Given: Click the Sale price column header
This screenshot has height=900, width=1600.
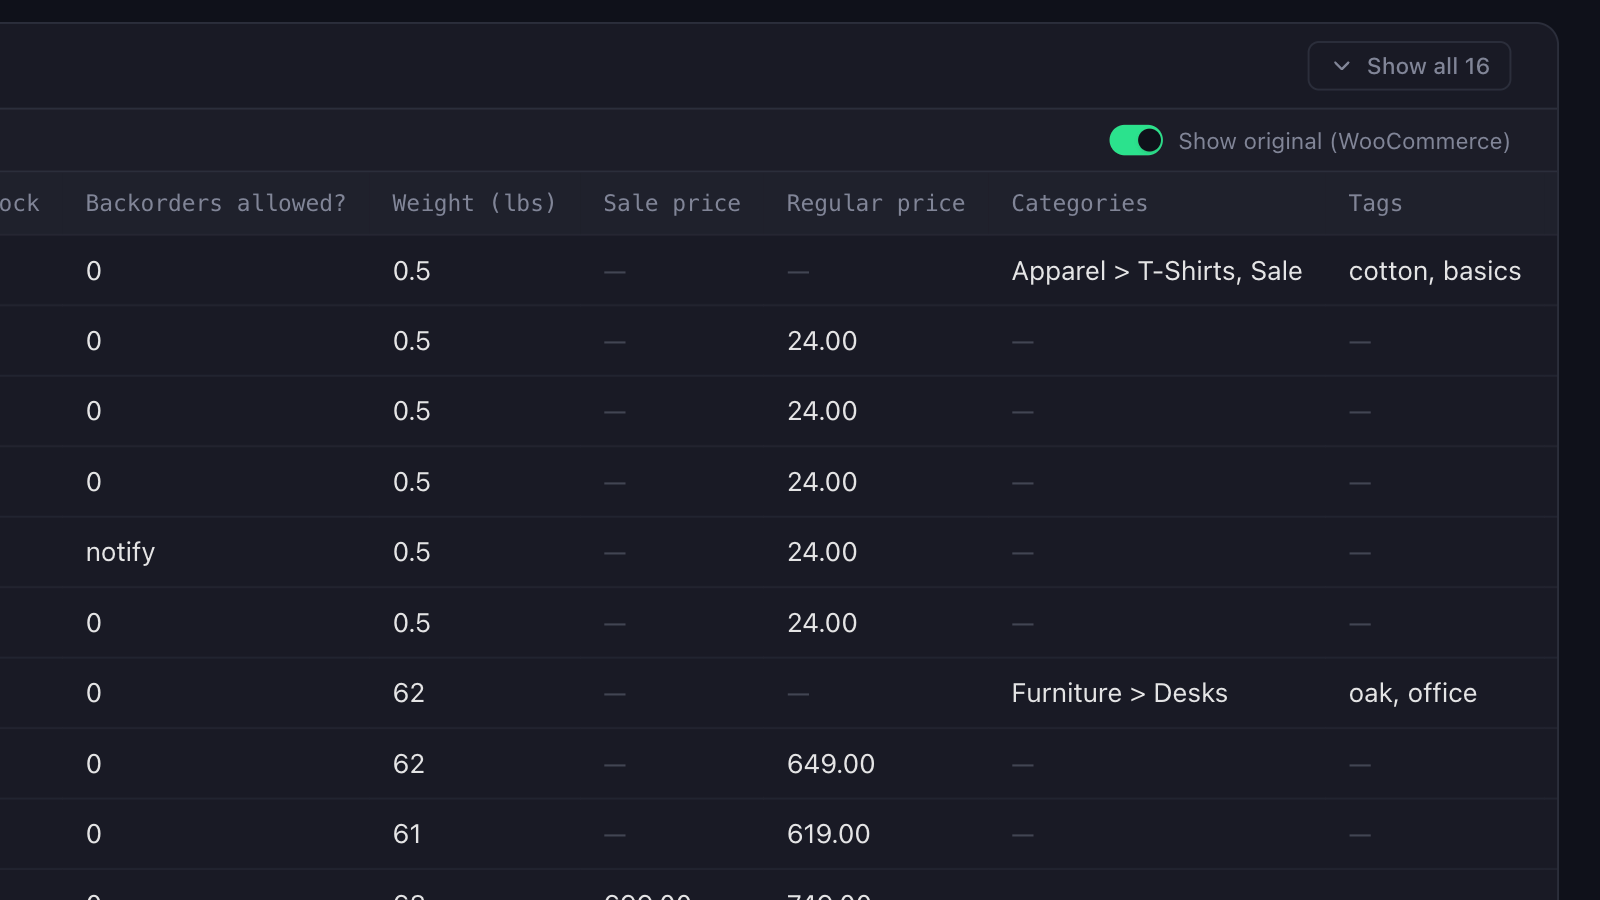Looking at the screenshot, I should [672, 203].
